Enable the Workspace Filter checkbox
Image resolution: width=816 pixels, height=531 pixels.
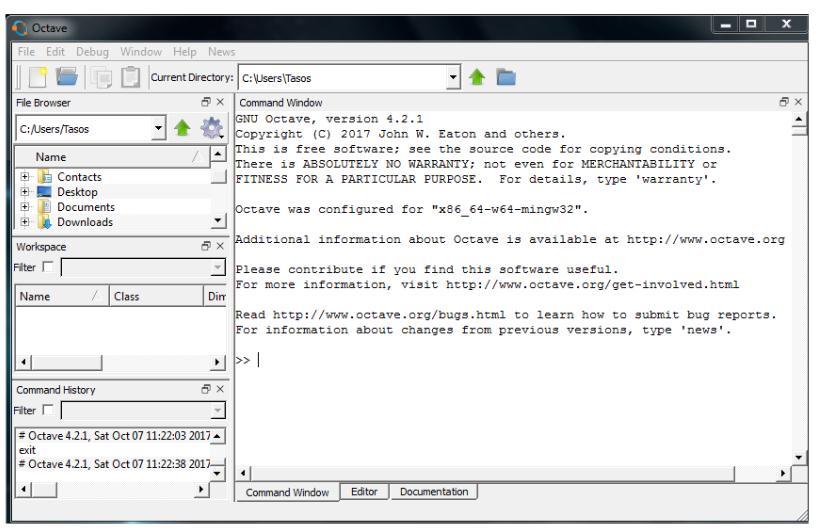[48, 267]
